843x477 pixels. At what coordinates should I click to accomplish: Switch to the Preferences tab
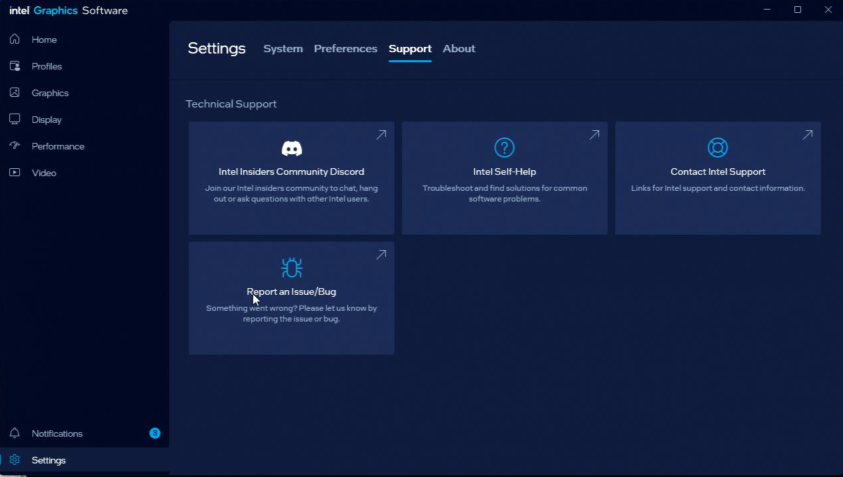pyautogui.click(x=345, y=48)
